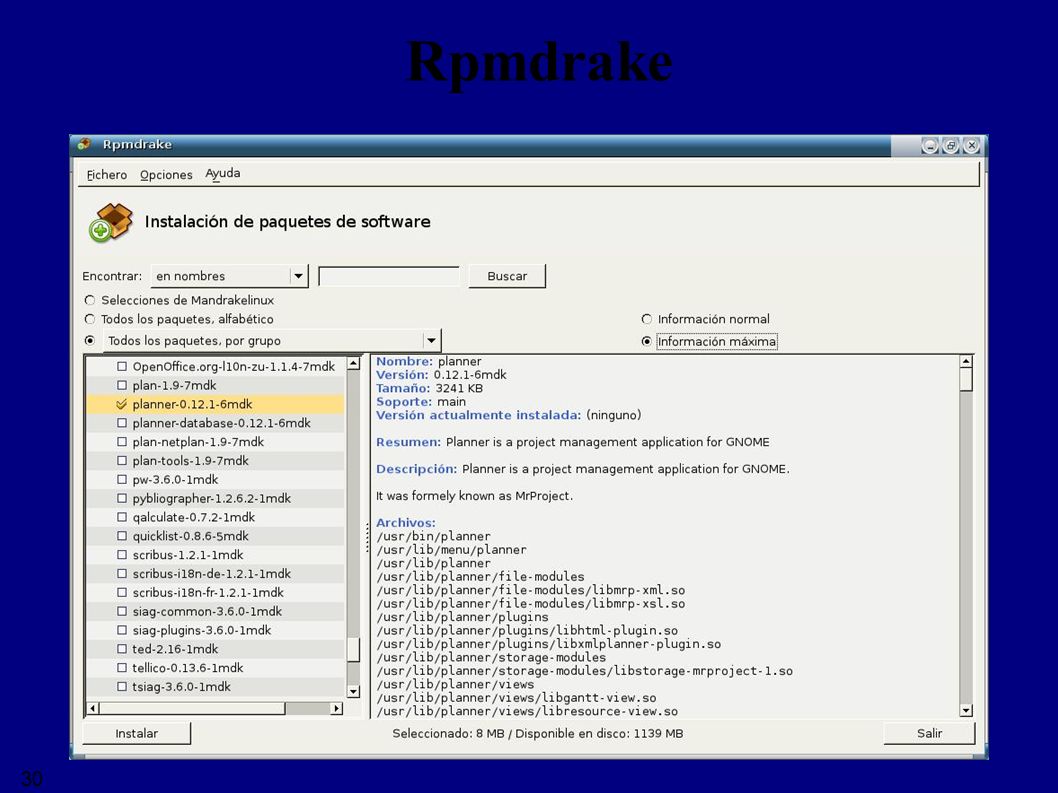The width and height of the screenshot is (1058, 793).
Task: Check the quicklist-0.8.6-5mdk package
Action: click(x=121, y=537)
